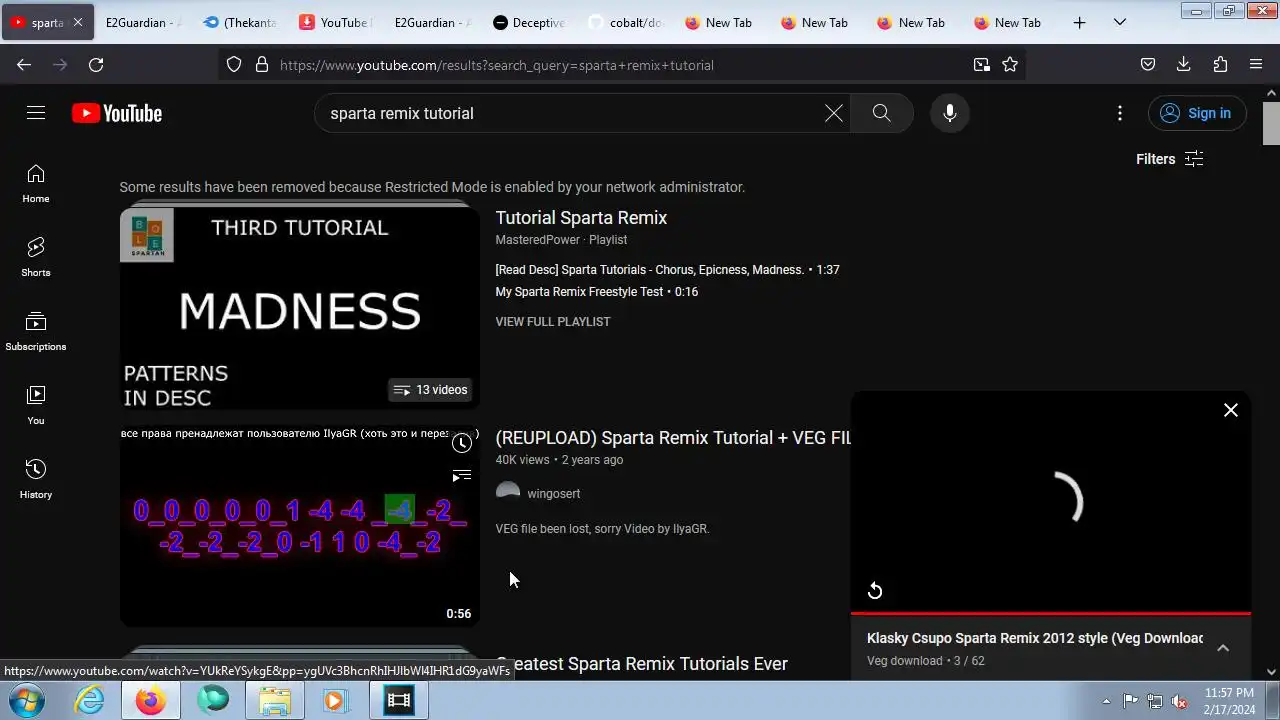Viewport: 1280px width, 720px height.
Task: Open the YouTube guide hamburger menu
Action: [36, 113]
